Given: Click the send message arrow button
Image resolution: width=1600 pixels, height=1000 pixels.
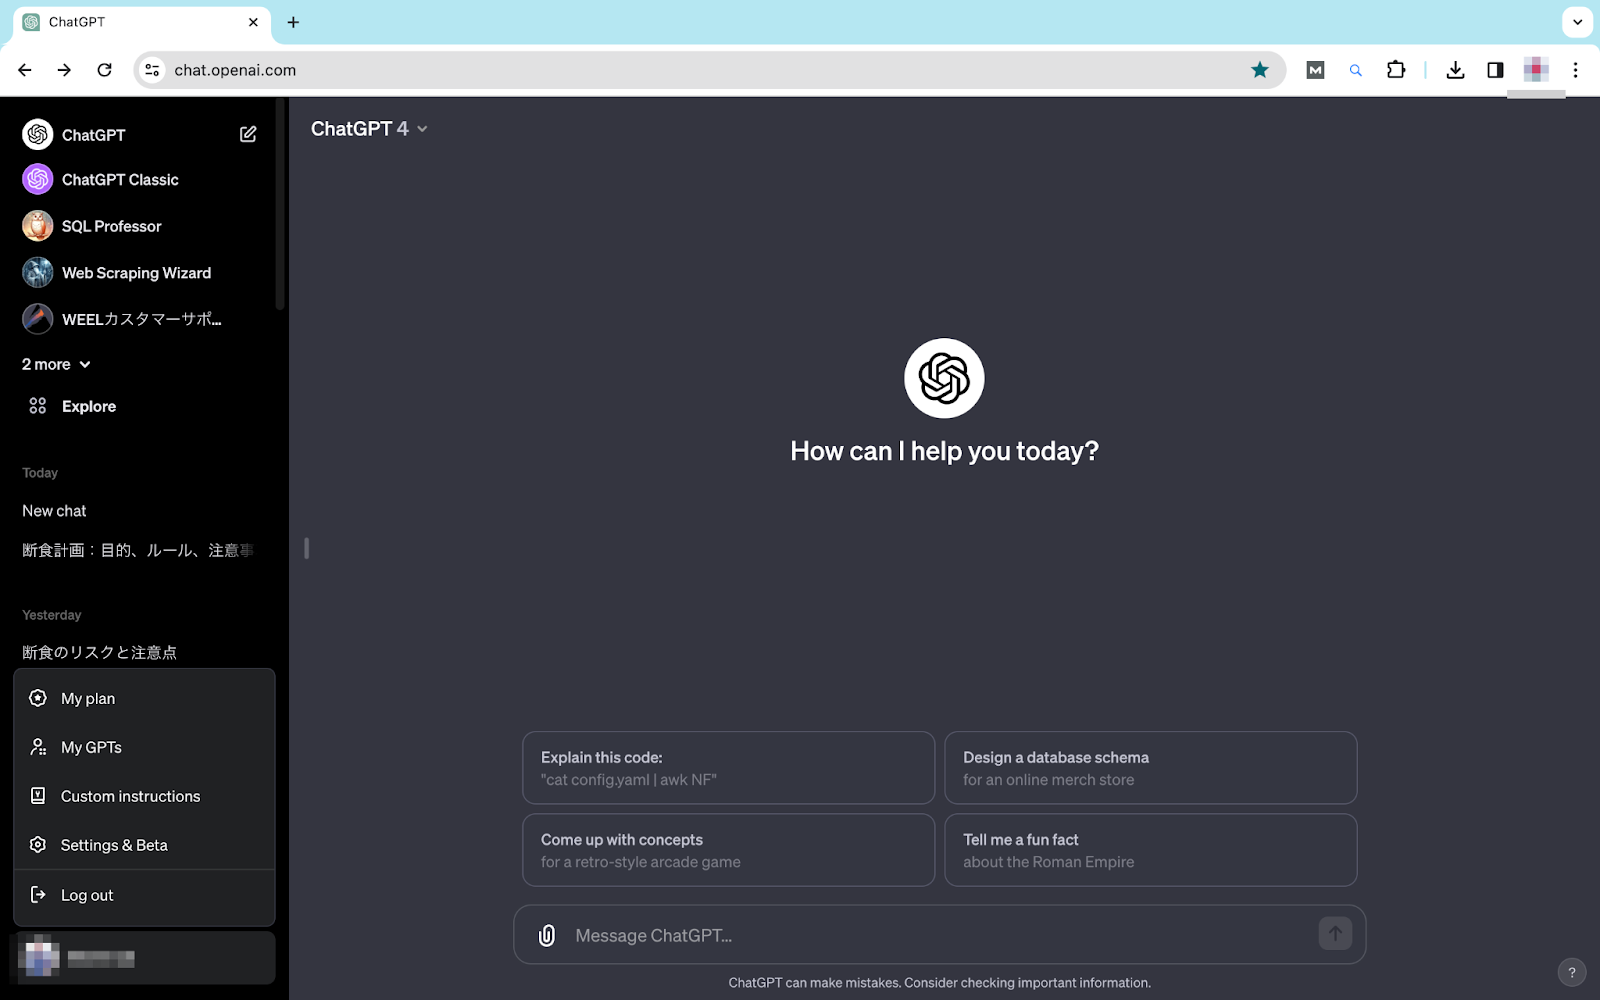Looking at the screenshot, I should coord(1335,934).
